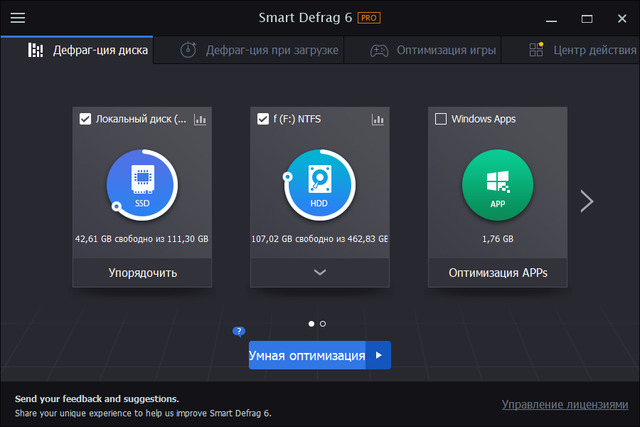Viewport: 640px width, 427px height.
Task: Open Умная оптимизация dropdown arrow
Action: click(x=378, y=355)
